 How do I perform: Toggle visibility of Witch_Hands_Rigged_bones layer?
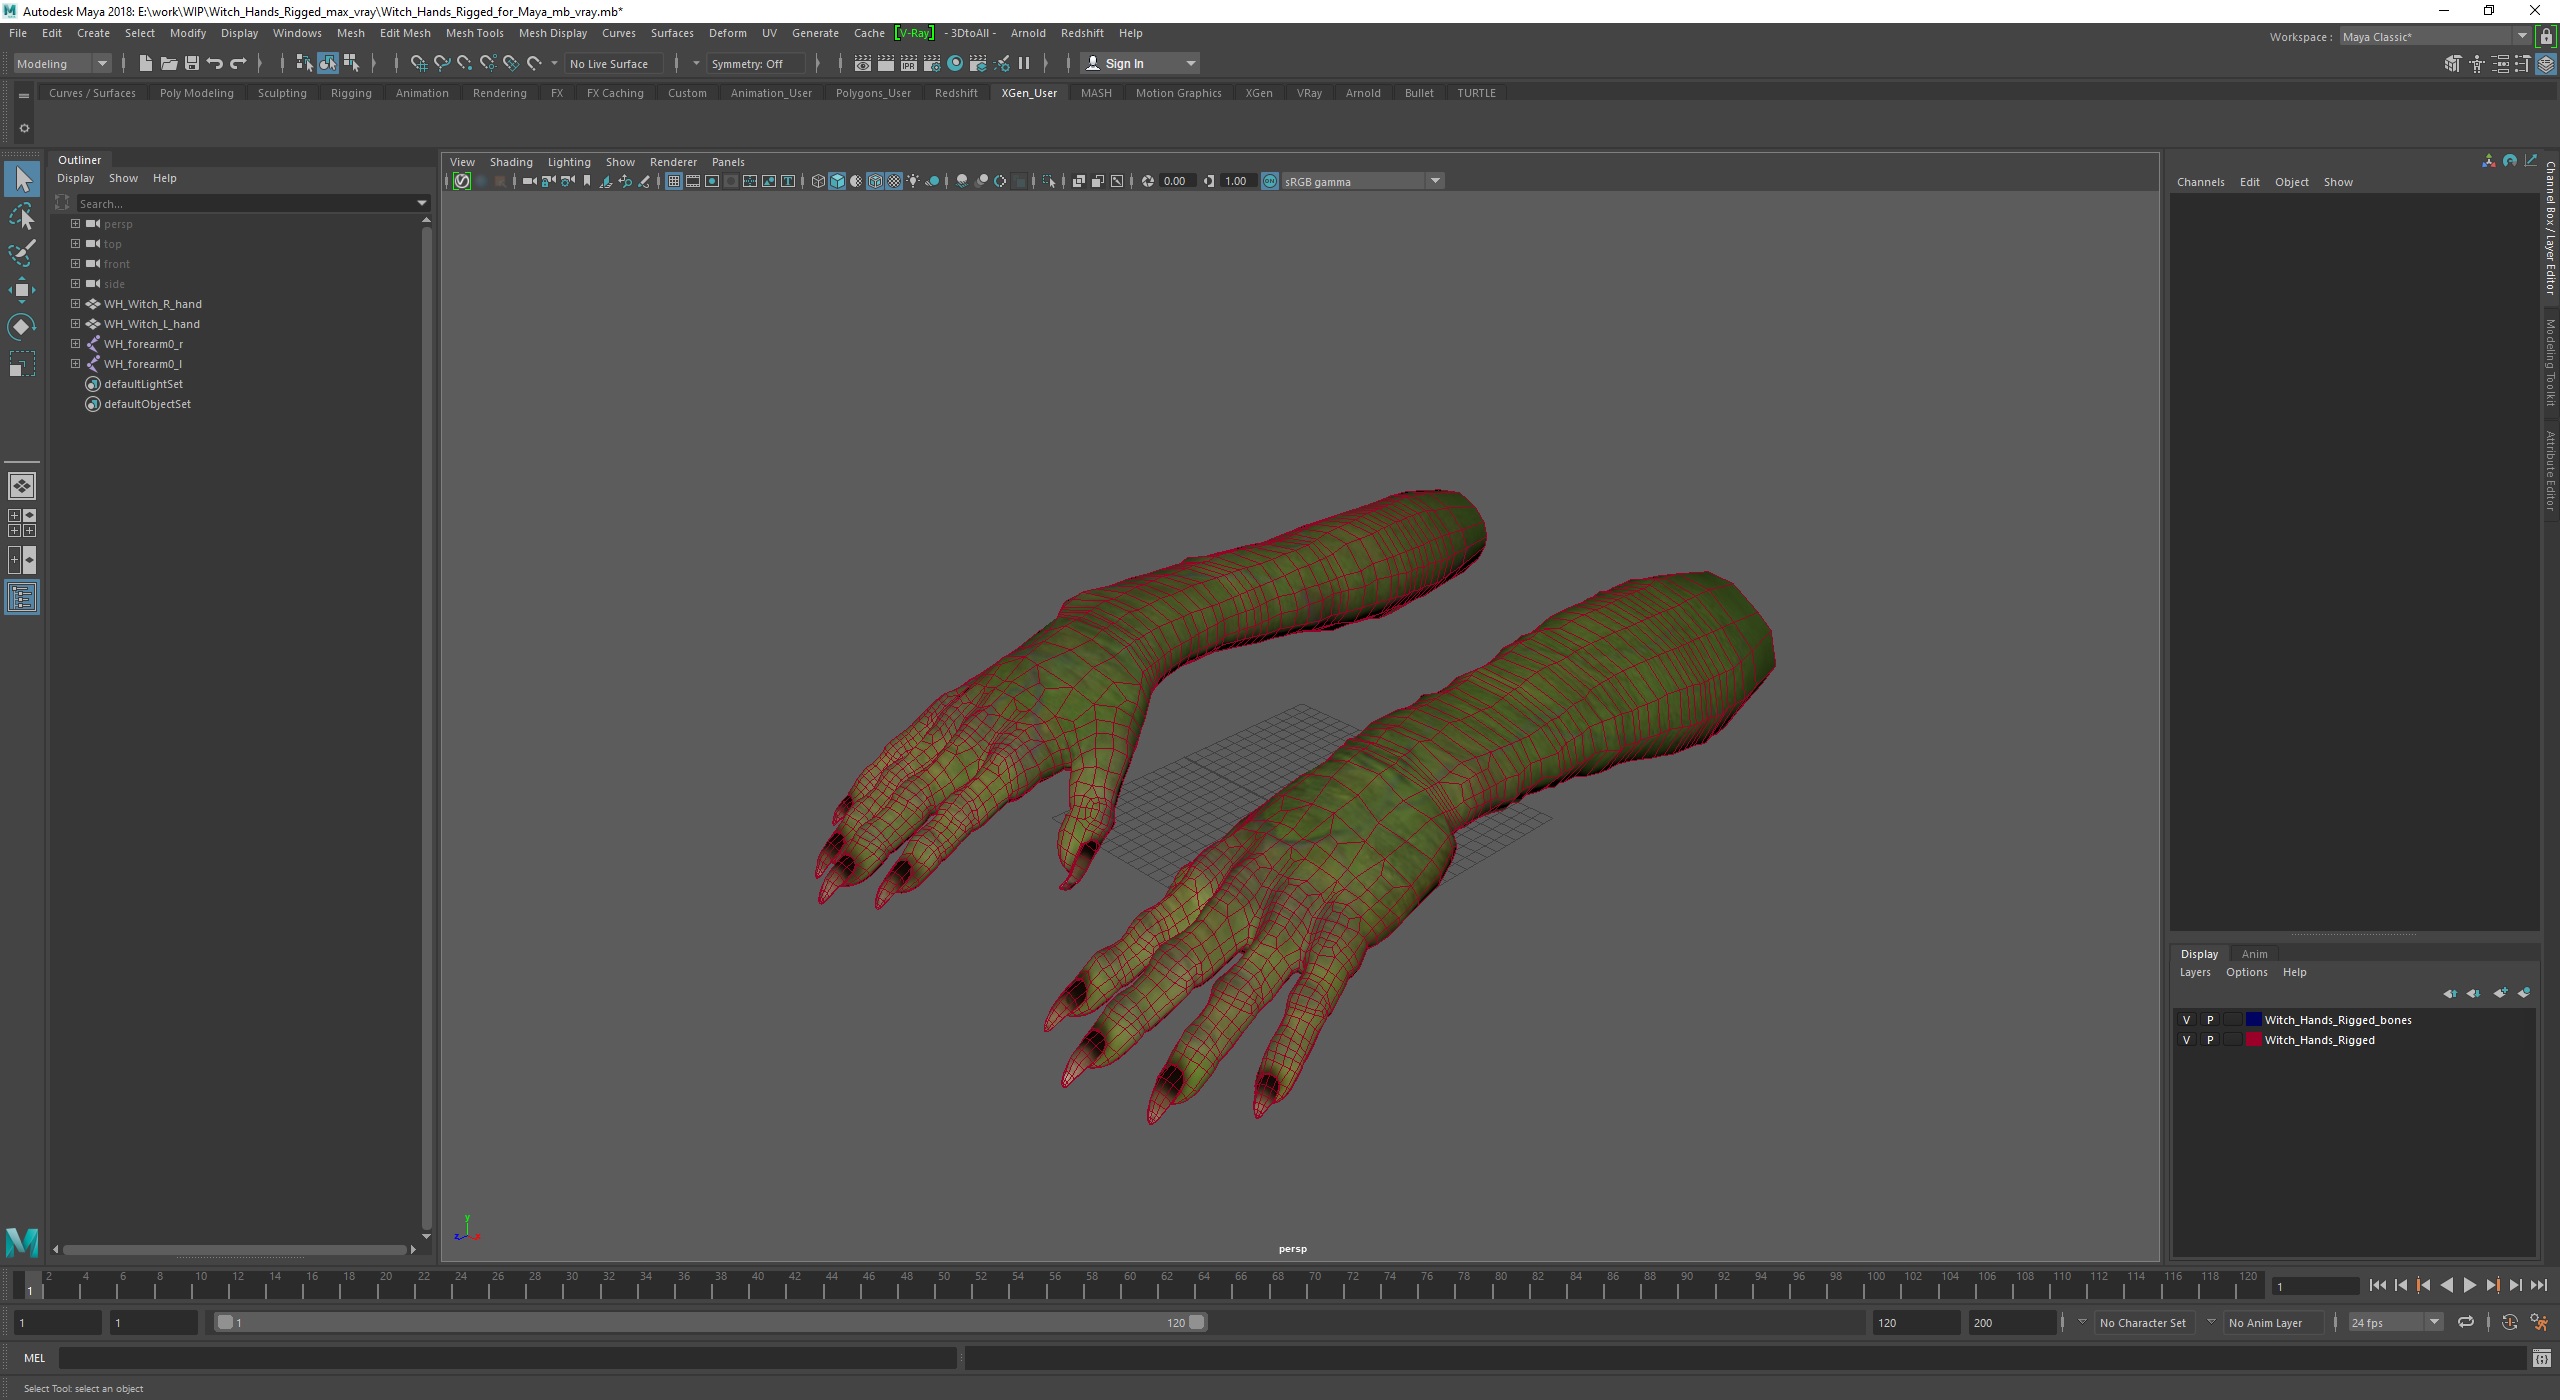point(2186,1020)
